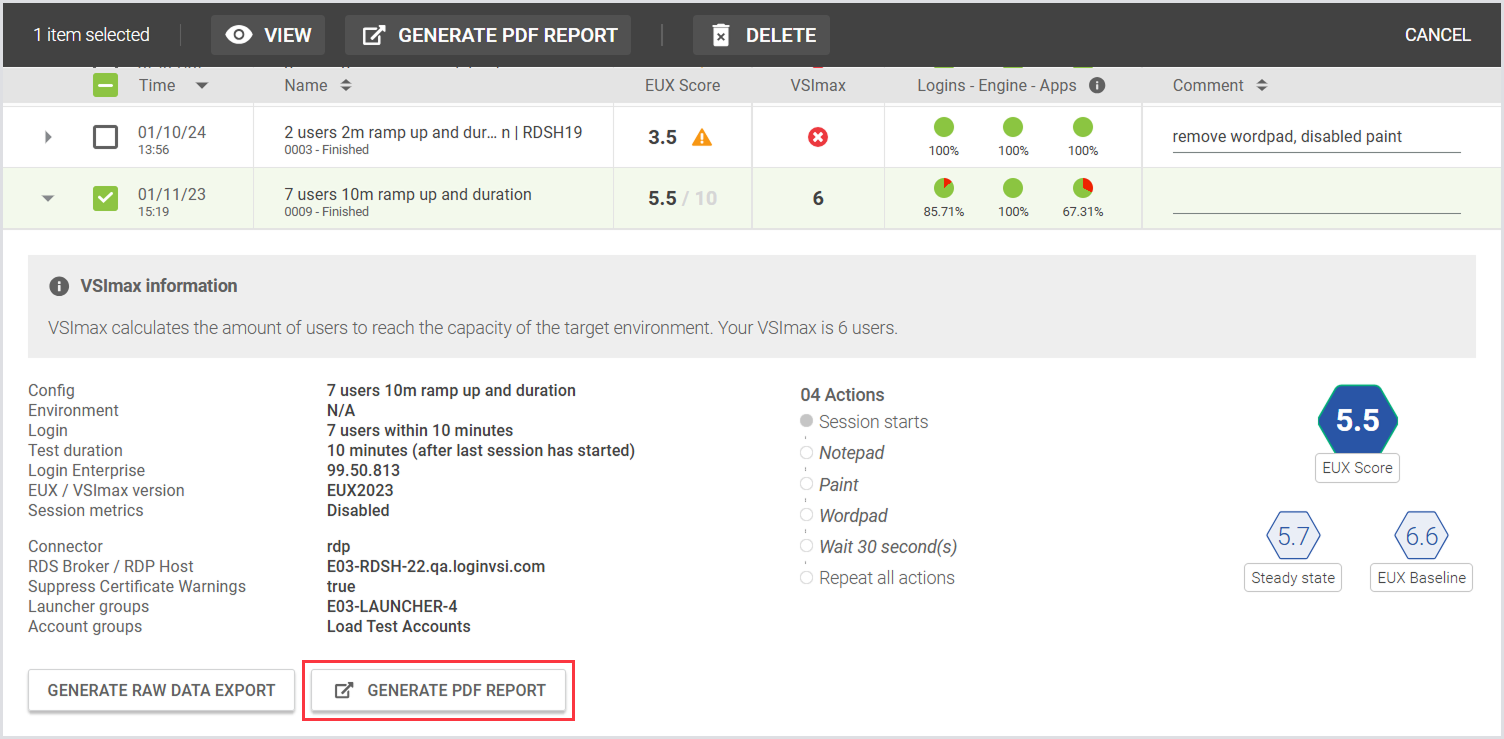Click the red VSImax failed X icon
The width and height of the screenshot is (1504, 739).
coord(818,137)
